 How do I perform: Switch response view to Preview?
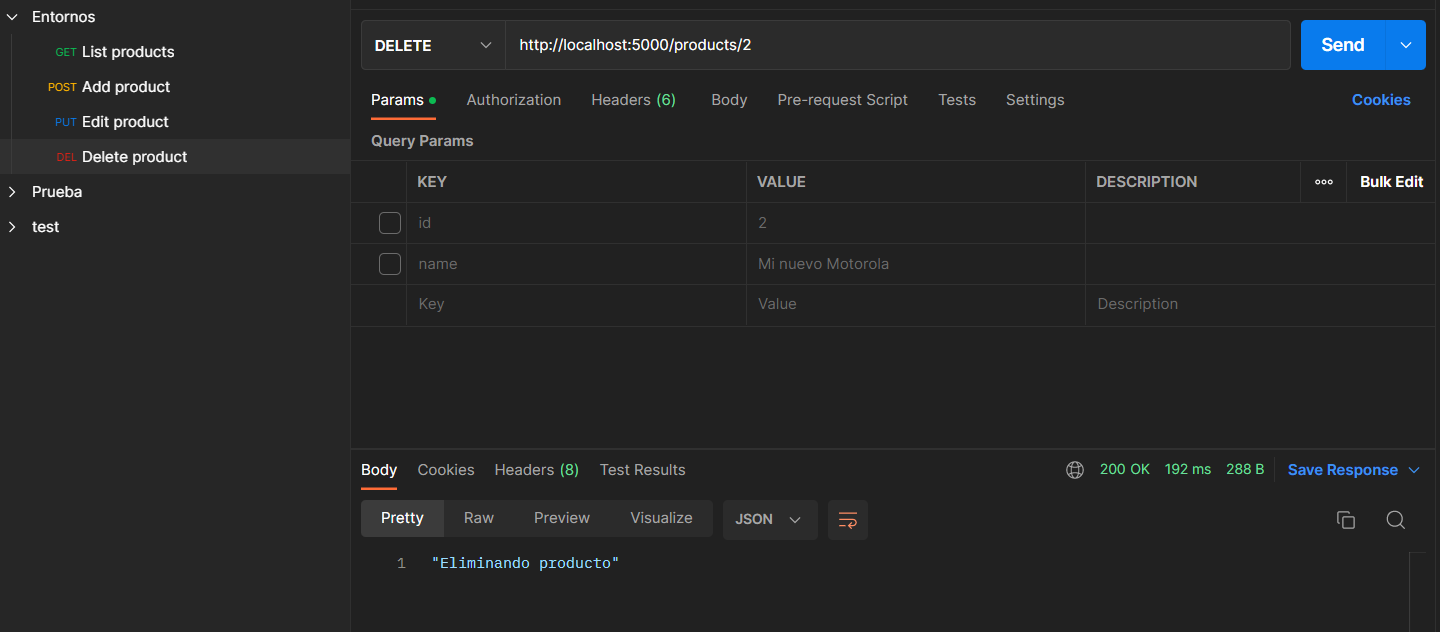tap(562, 518)
